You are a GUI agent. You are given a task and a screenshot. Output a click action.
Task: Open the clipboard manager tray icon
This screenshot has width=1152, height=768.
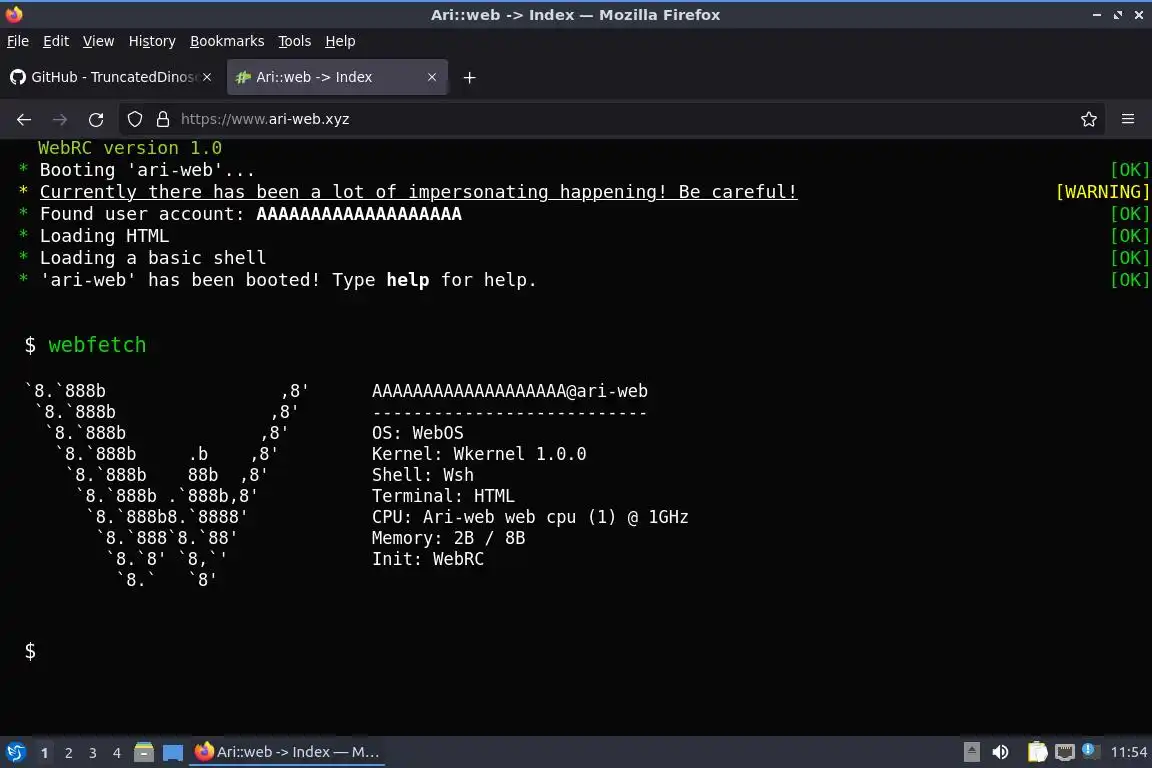(x=1037, y=752)
